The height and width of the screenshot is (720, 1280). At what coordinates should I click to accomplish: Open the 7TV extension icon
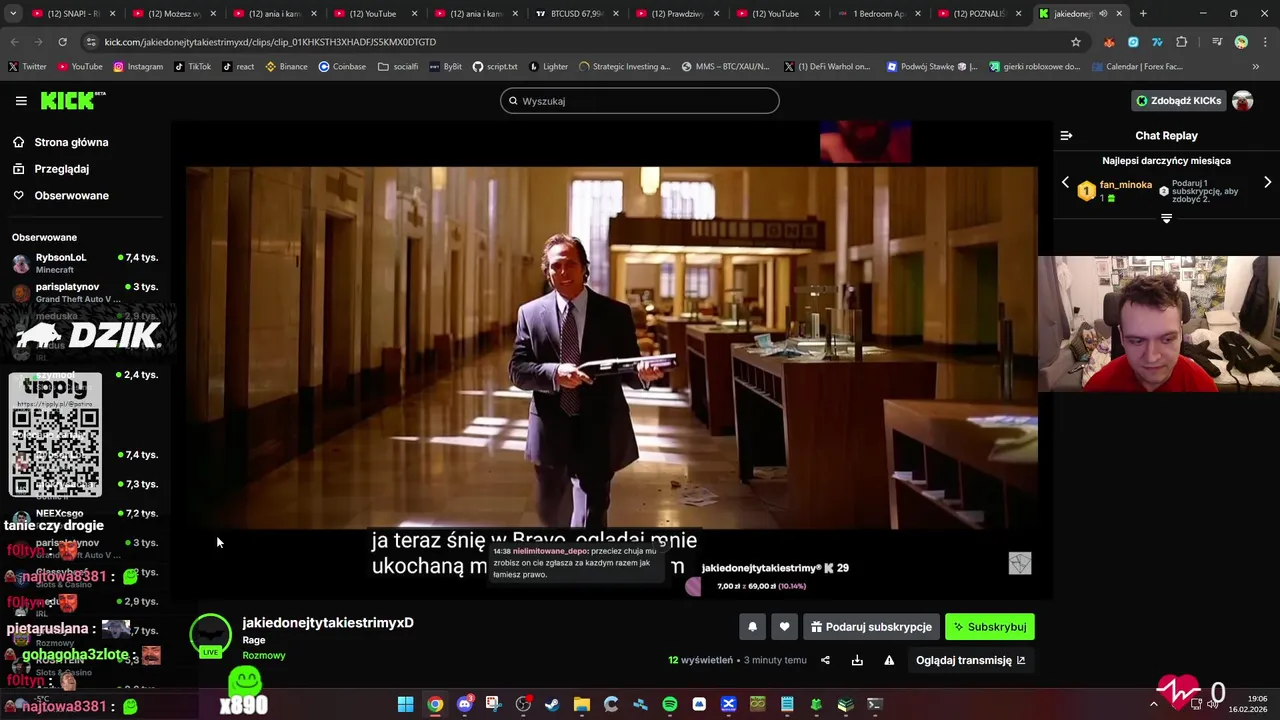tap(1157, 42)
